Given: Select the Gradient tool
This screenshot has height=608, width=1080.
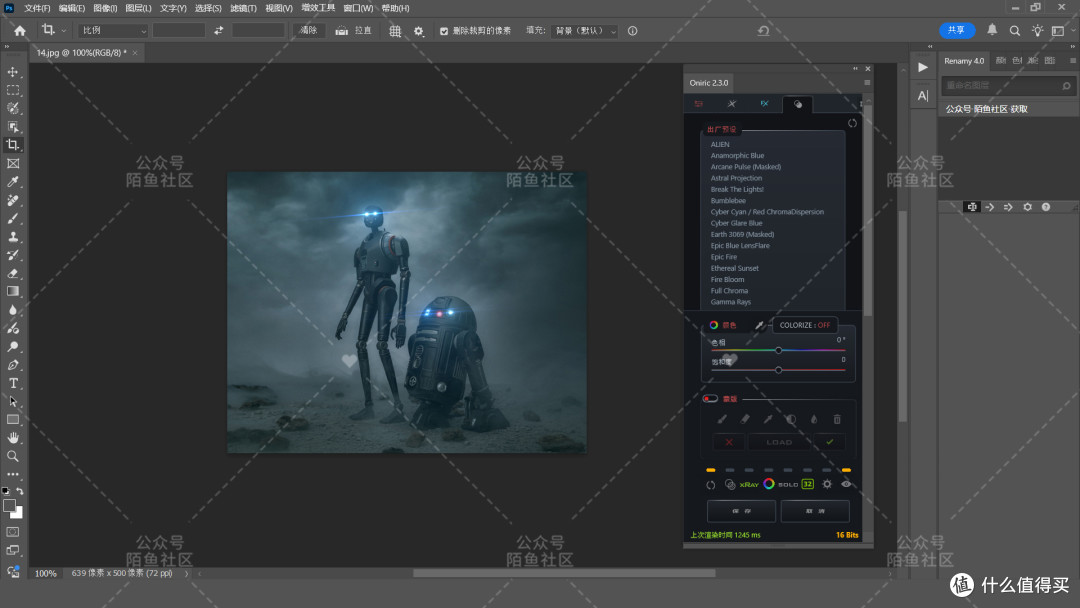Looking at the screenshot, I should [x=13, y=291].
